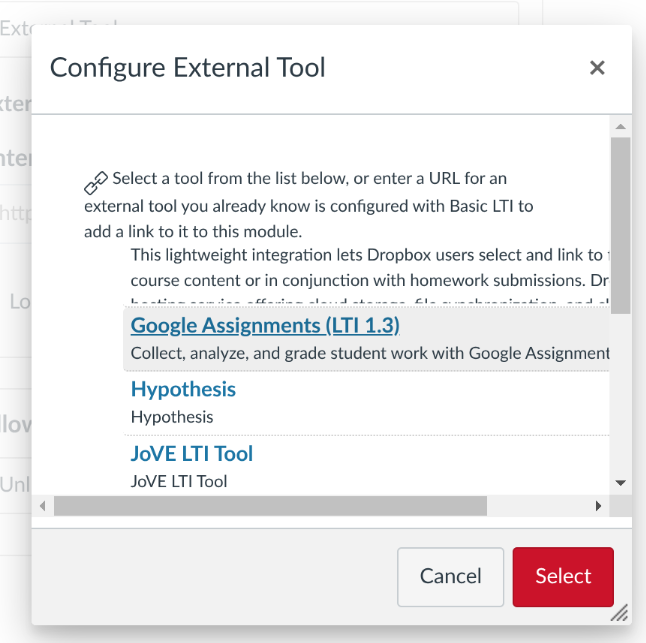Image resolution: width=646 pixels, height=643 pixels.
Task: Click the resize grip at dialog corner
Action: (620, 613)
